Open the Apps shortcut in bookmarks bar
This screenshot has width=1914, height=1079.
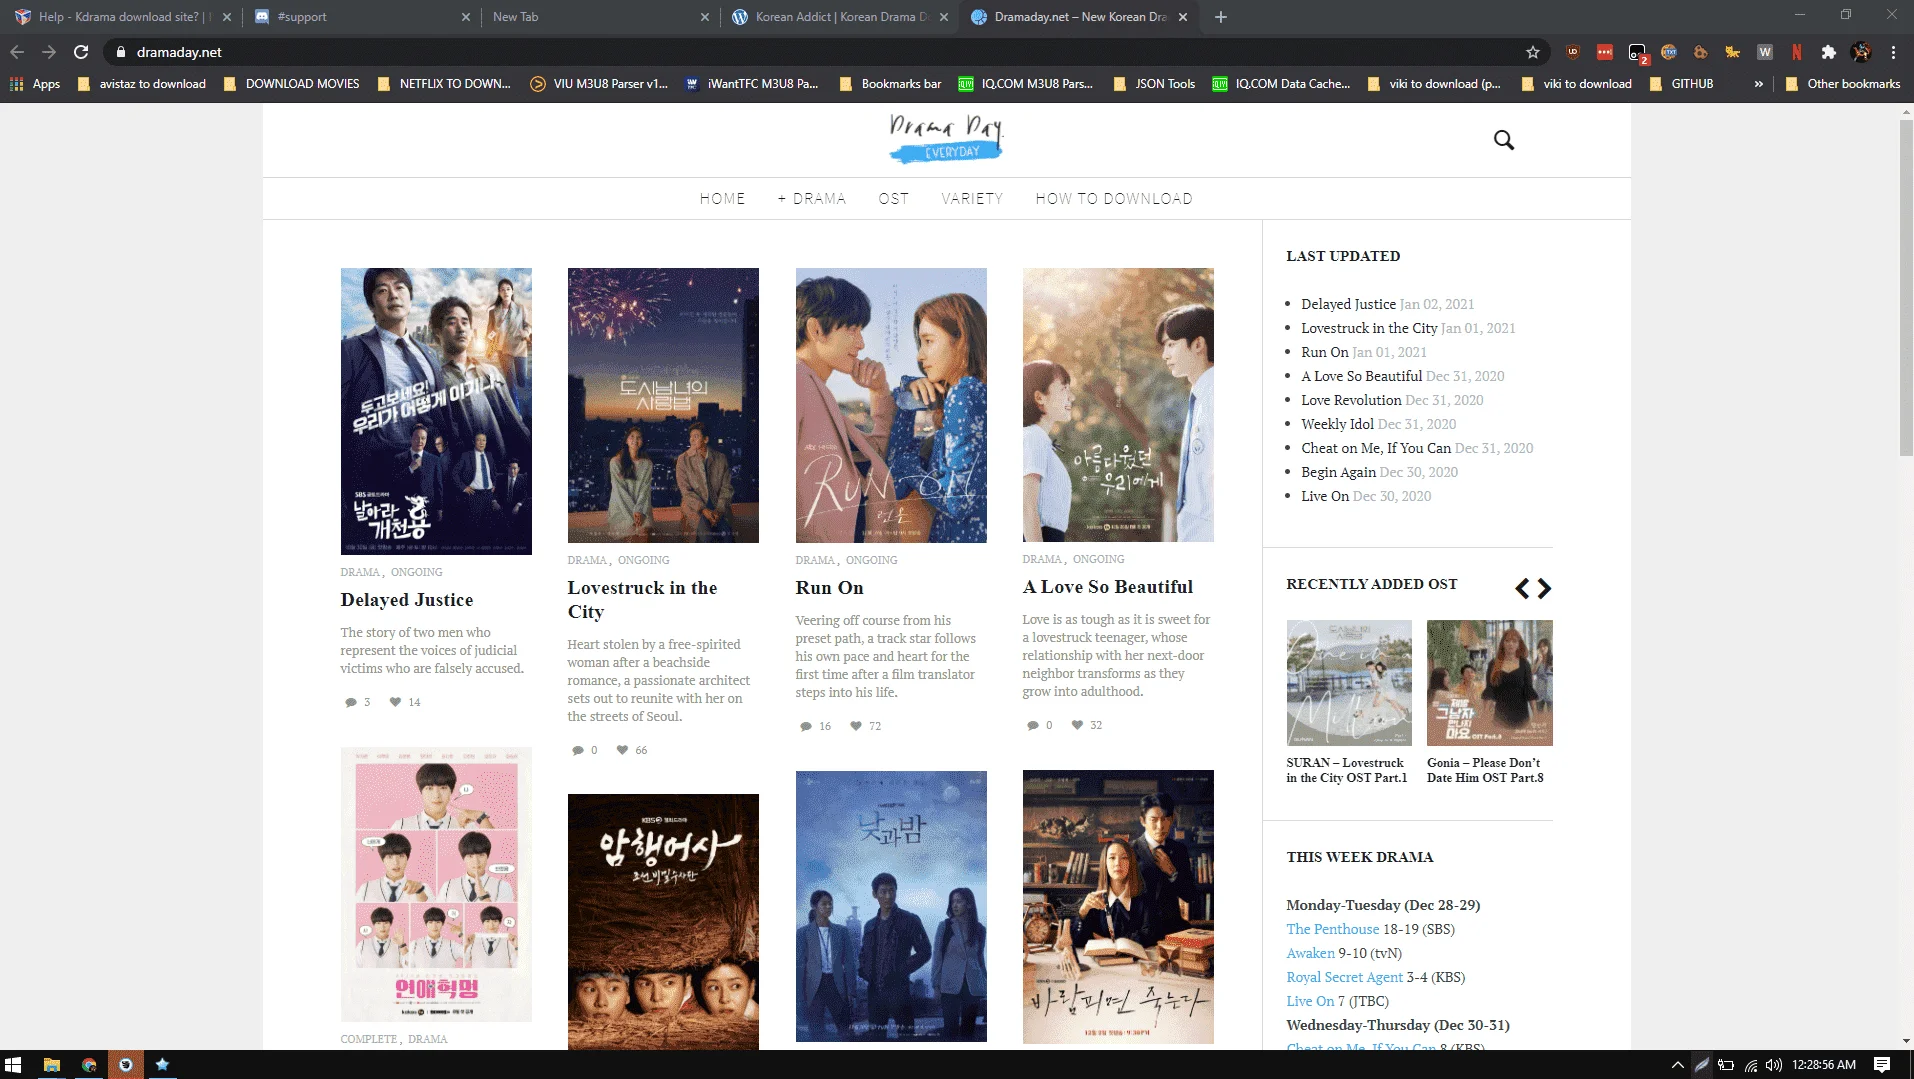pos(35,84)
